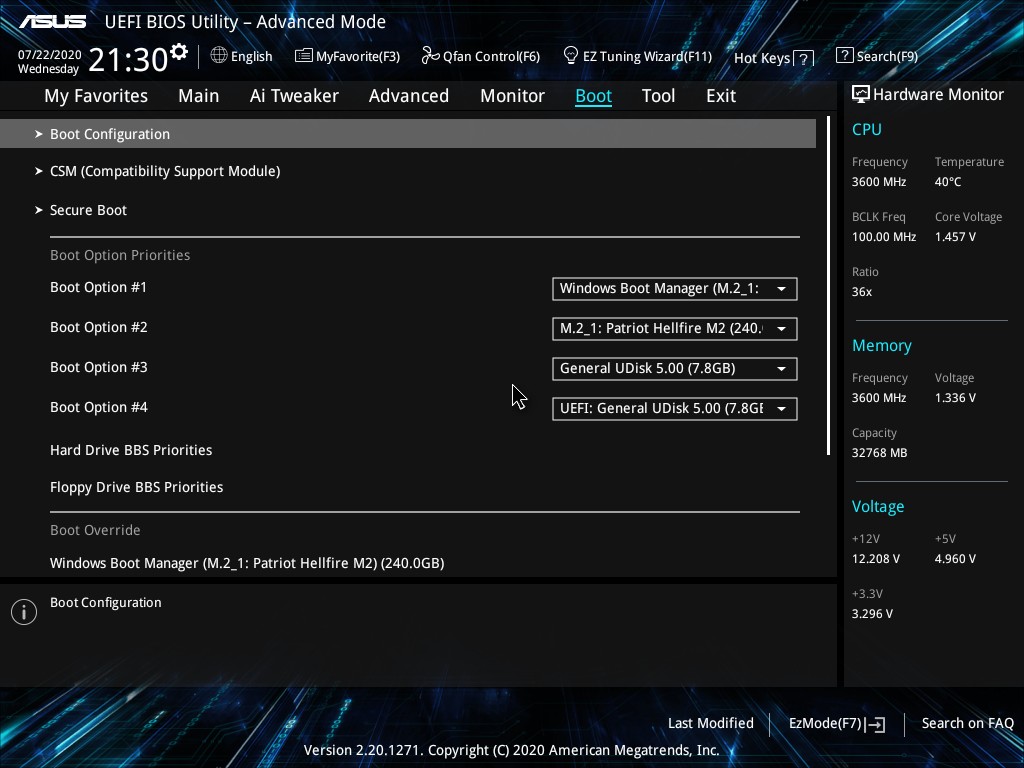This screenshot has width=1024, height=768.
Task: Switch to the Ai Tweaker tab
Action: 294,96
